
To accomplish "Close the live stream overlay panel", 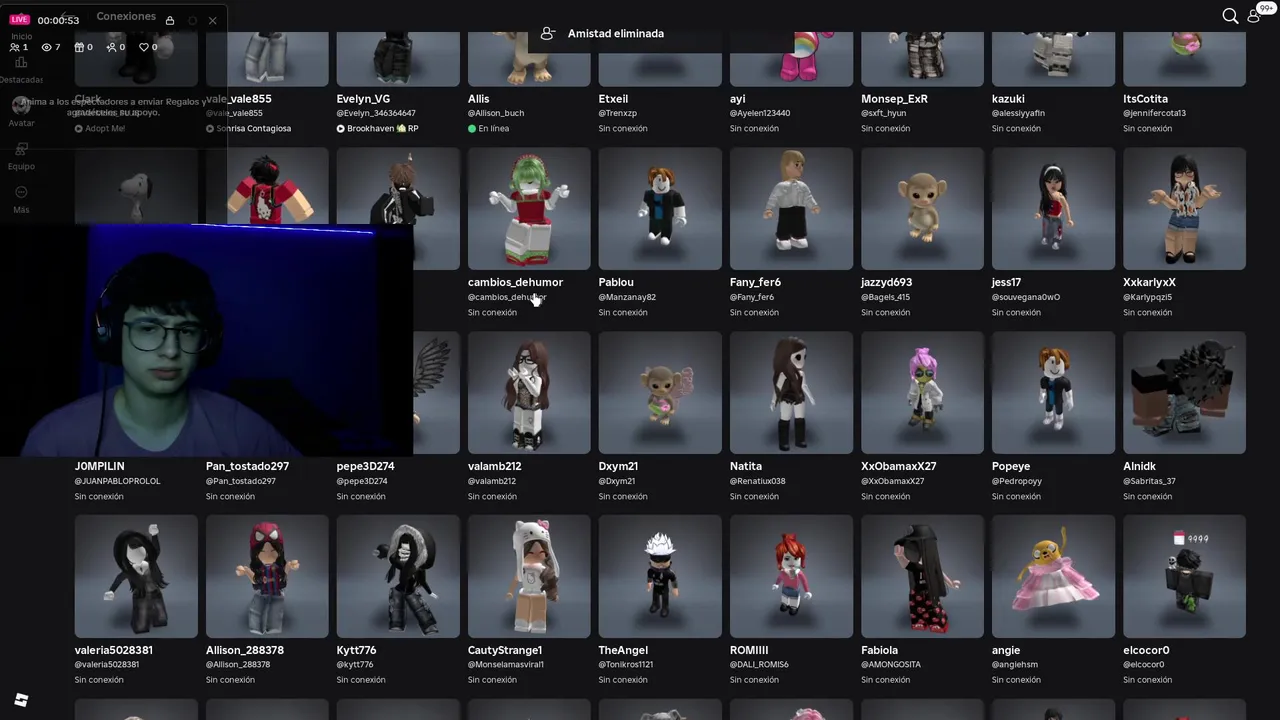I will tap(212, 20).
